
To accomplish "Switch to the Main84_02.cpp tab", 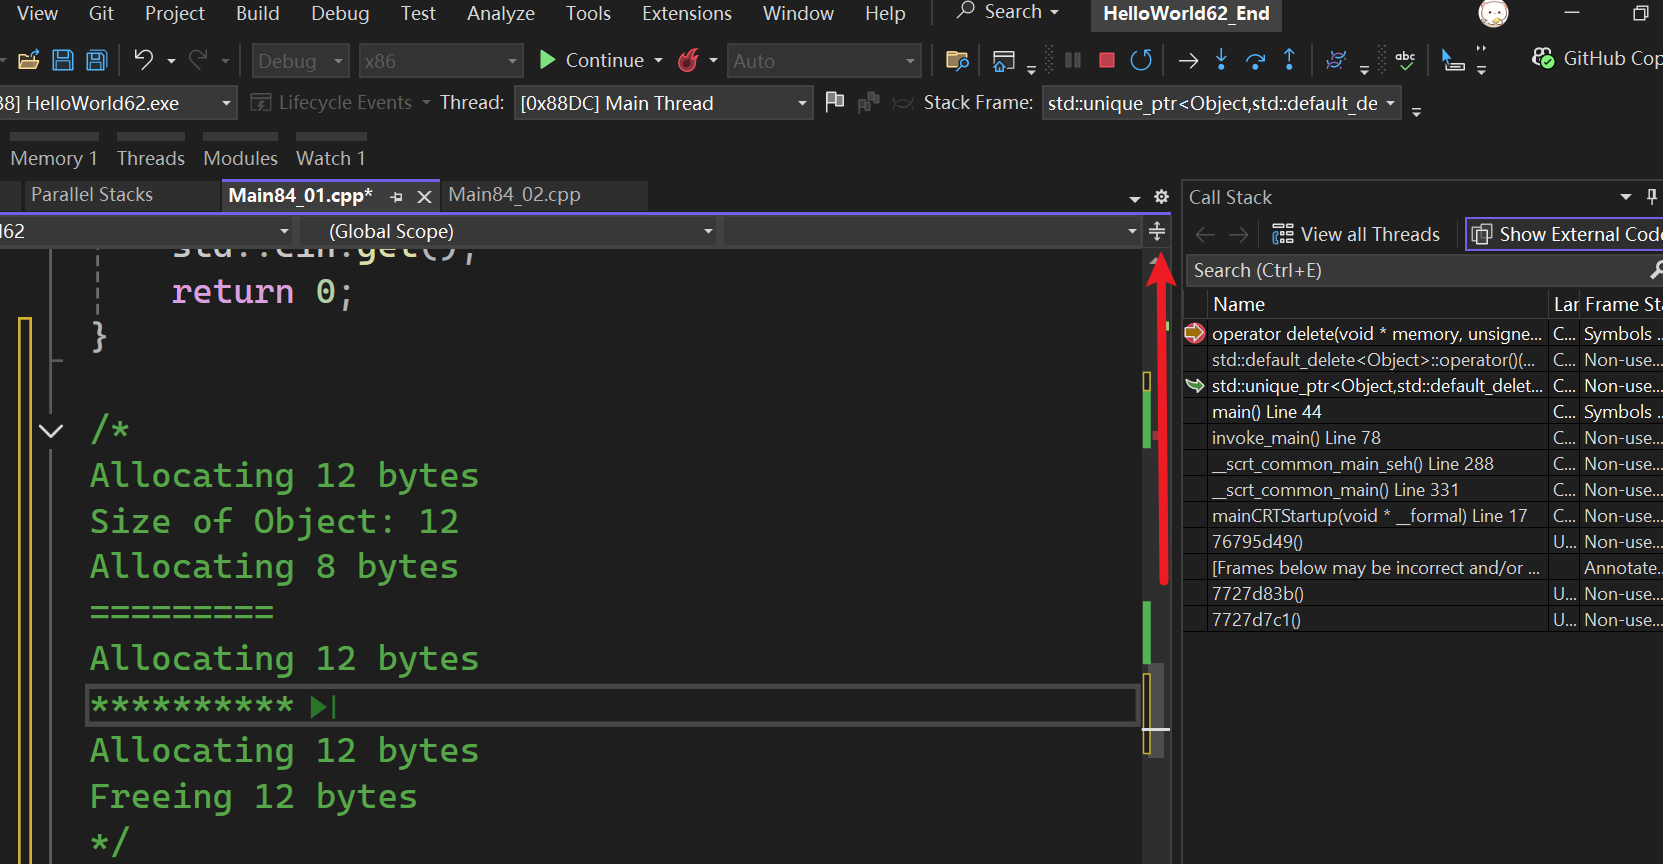I will point(514,195).
